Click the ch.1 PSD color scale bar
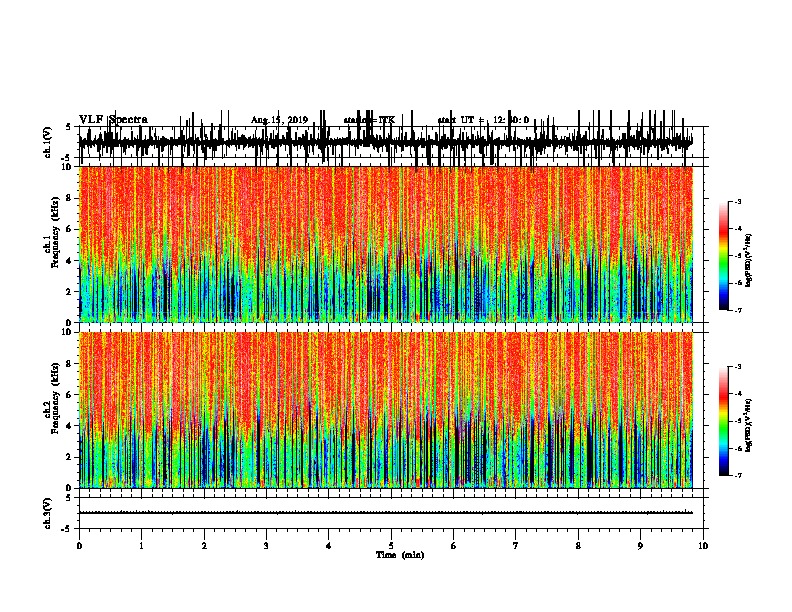Viewport: 792px width, 612px height. tap(724, 256)
